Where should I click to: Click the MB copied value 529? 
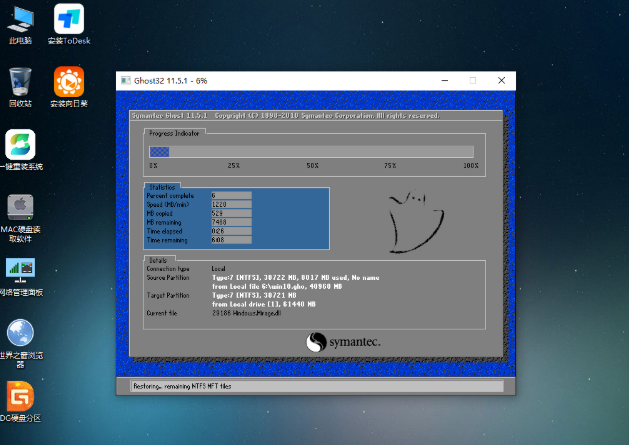point(231,213)
